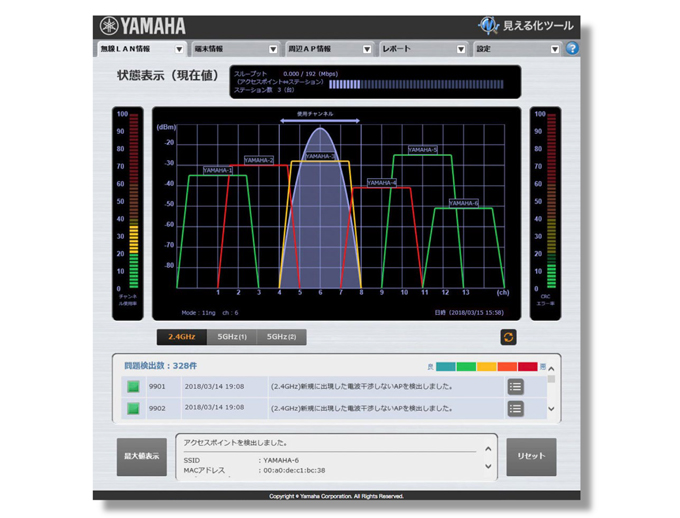Move the problem list down with its arrow
Image resolution: width=680 pixels, height=518 pixels.
pos(552,409)
